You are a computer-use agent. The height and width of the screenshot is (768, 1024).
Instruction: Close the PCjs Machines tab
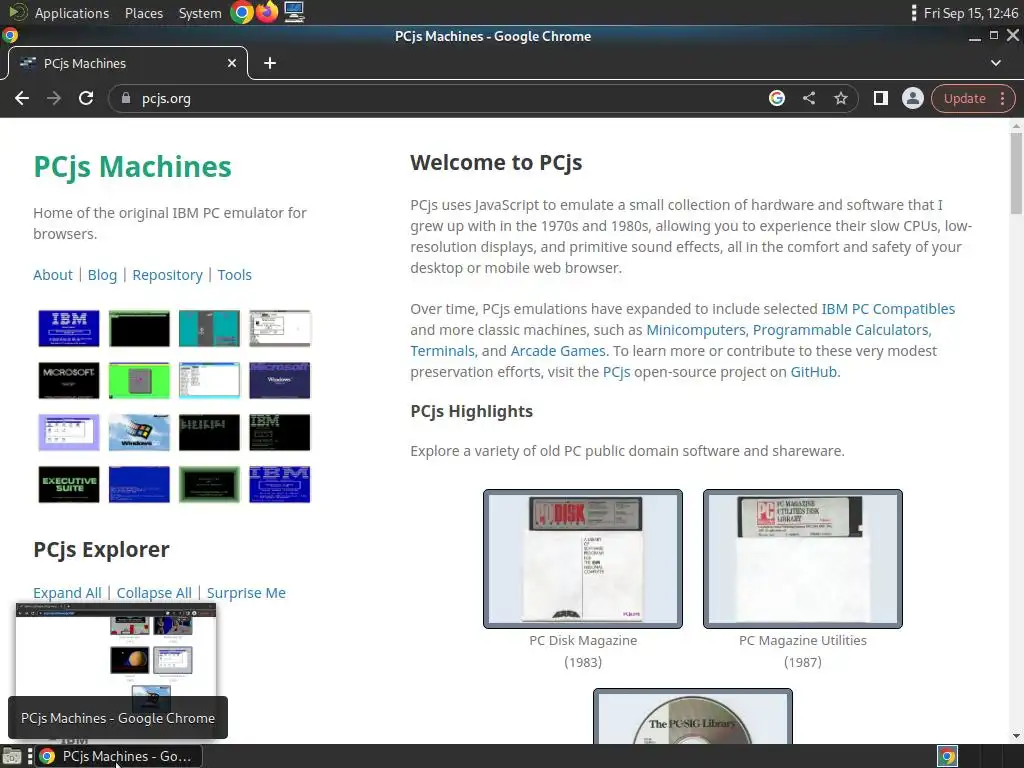pyautogui.click(x=232, y=63)
